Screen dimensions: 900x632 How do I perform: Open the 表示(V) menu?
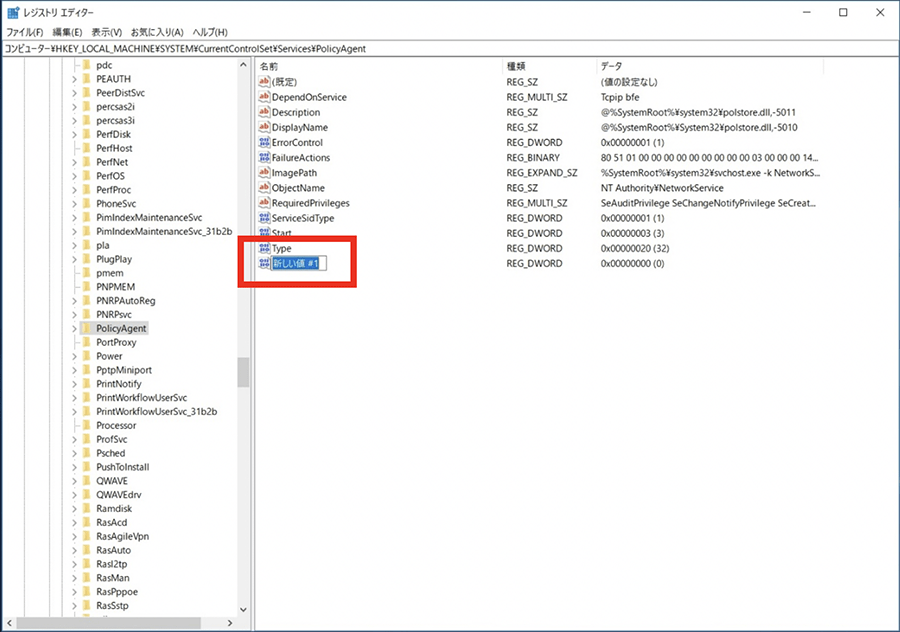pos(107,32)
